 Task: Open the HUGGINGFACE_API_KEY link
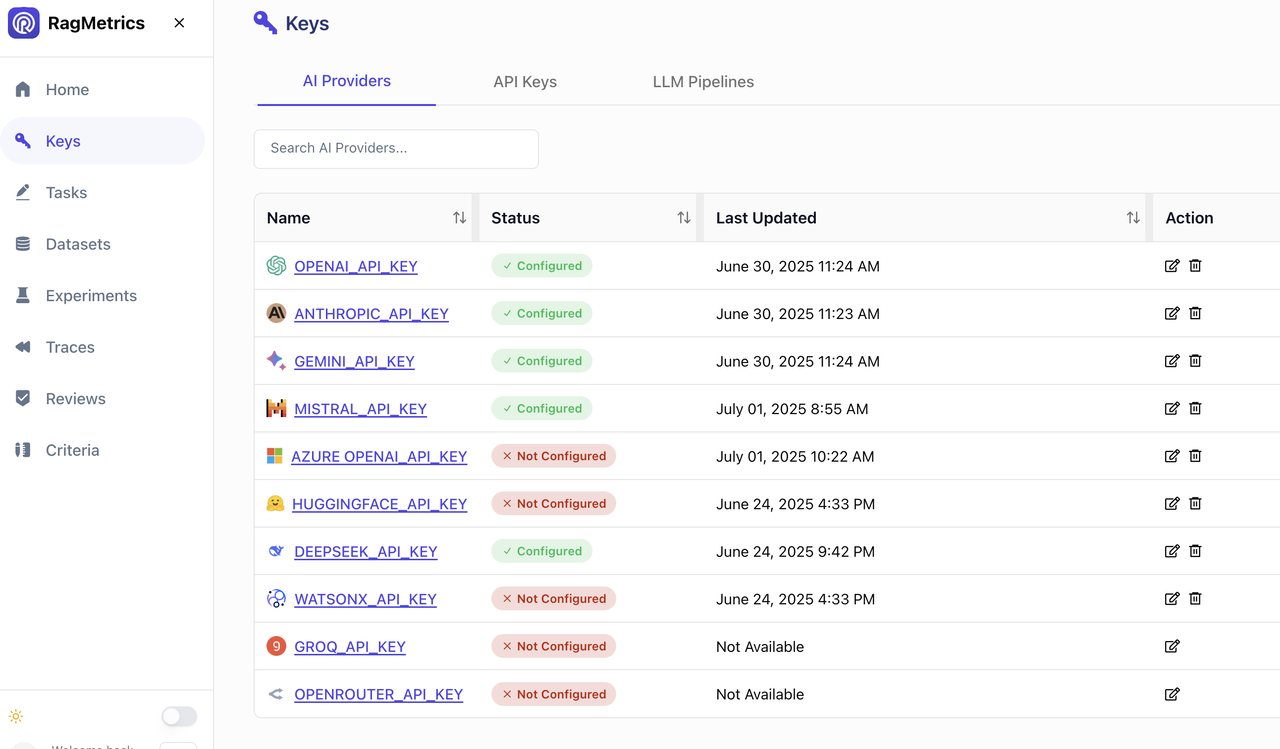tap(380, 504)
